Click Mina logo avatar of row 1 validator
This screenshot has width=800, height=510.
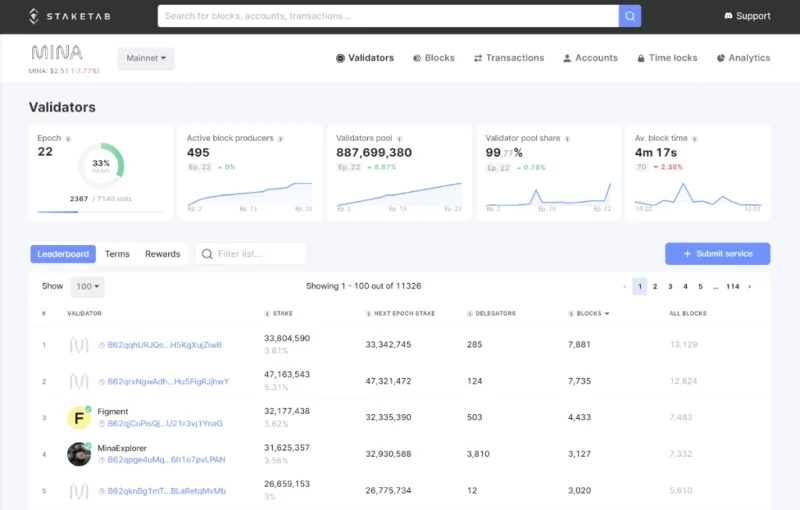(x=79, y=345)
